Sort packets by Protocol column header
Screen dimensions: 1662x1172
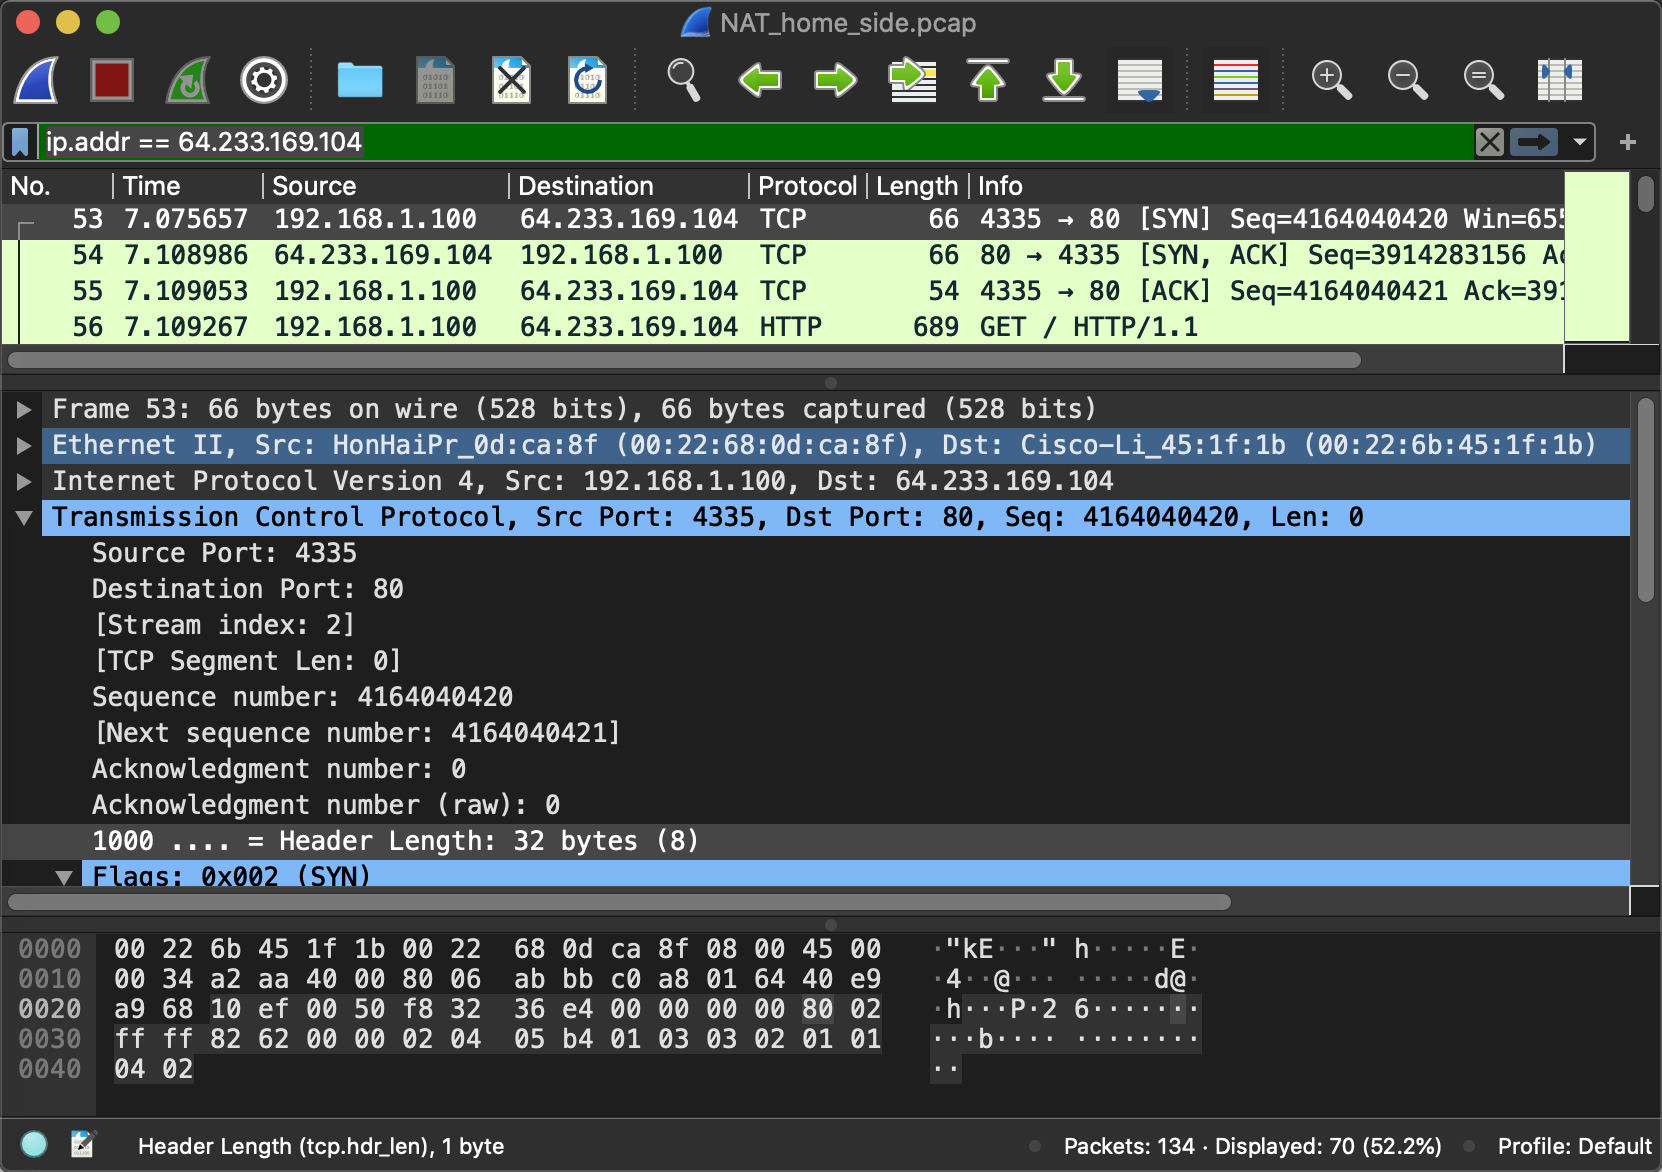pyautogui.click(x=806, y=186)
